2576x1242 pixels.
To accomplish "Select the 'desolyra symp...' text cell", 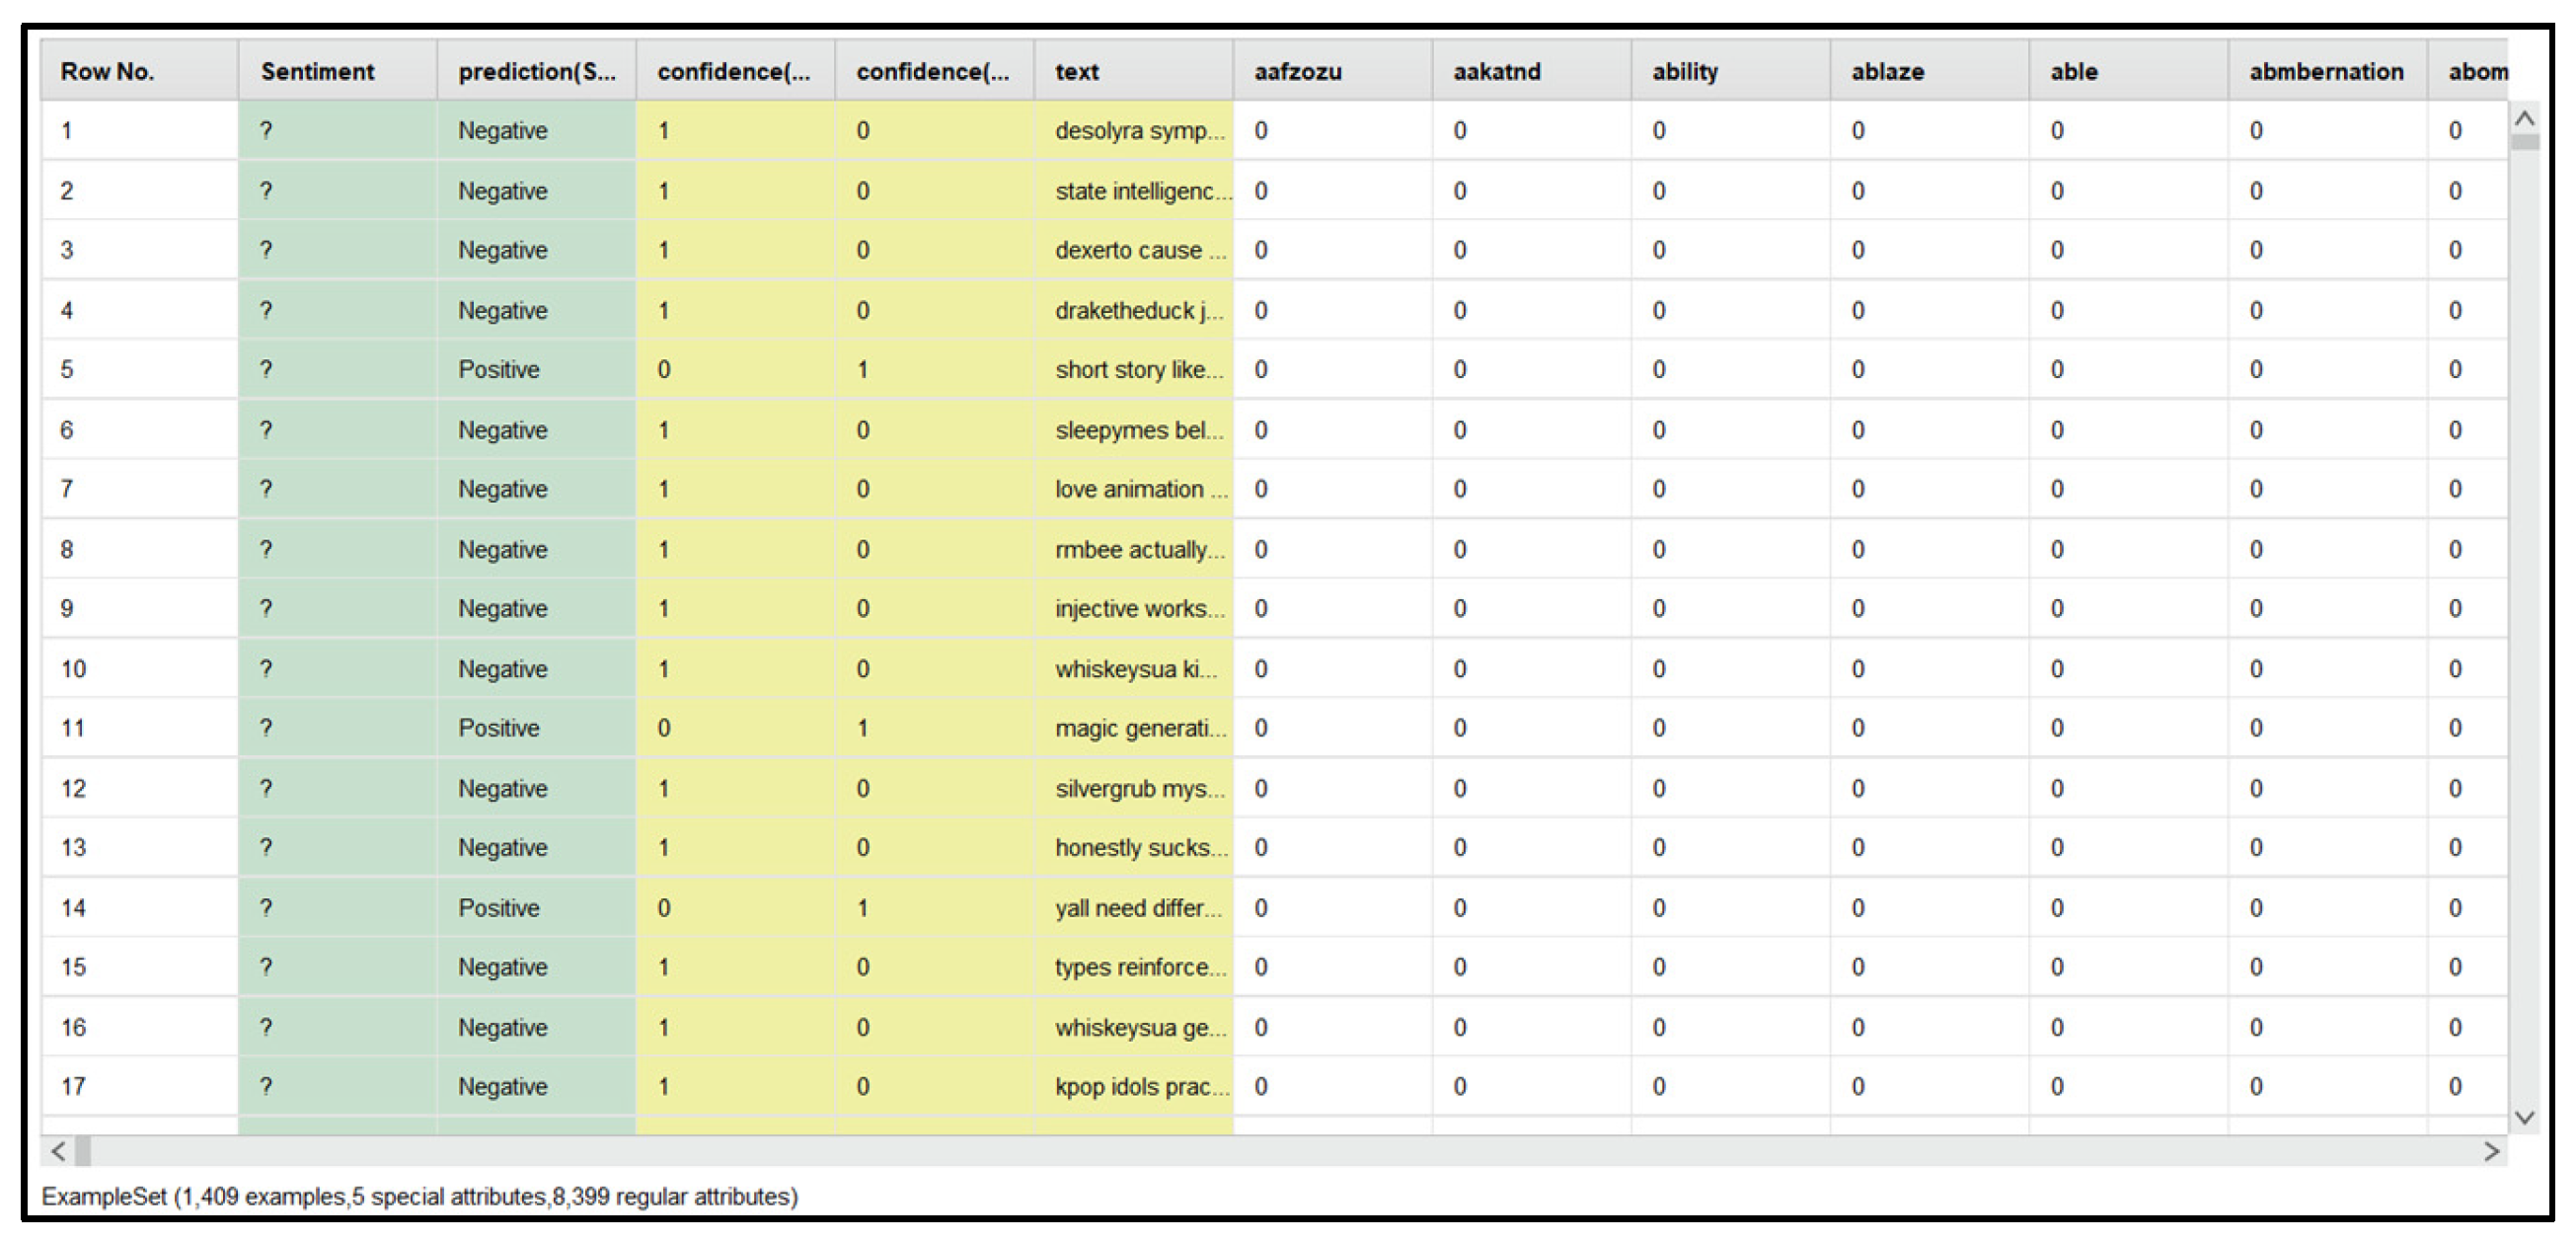I will point(1133,131).
